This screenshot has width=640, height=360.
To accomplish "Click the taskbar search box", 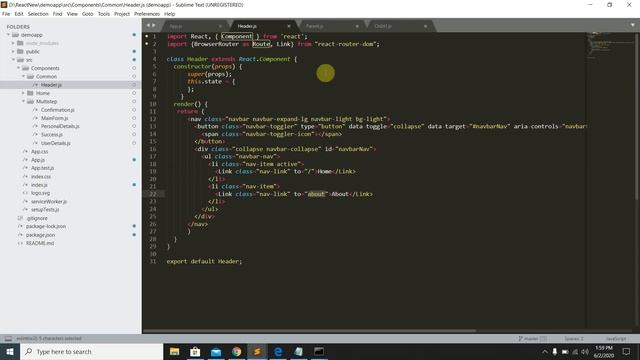I will pyautogui.click(x=91, y=351).
